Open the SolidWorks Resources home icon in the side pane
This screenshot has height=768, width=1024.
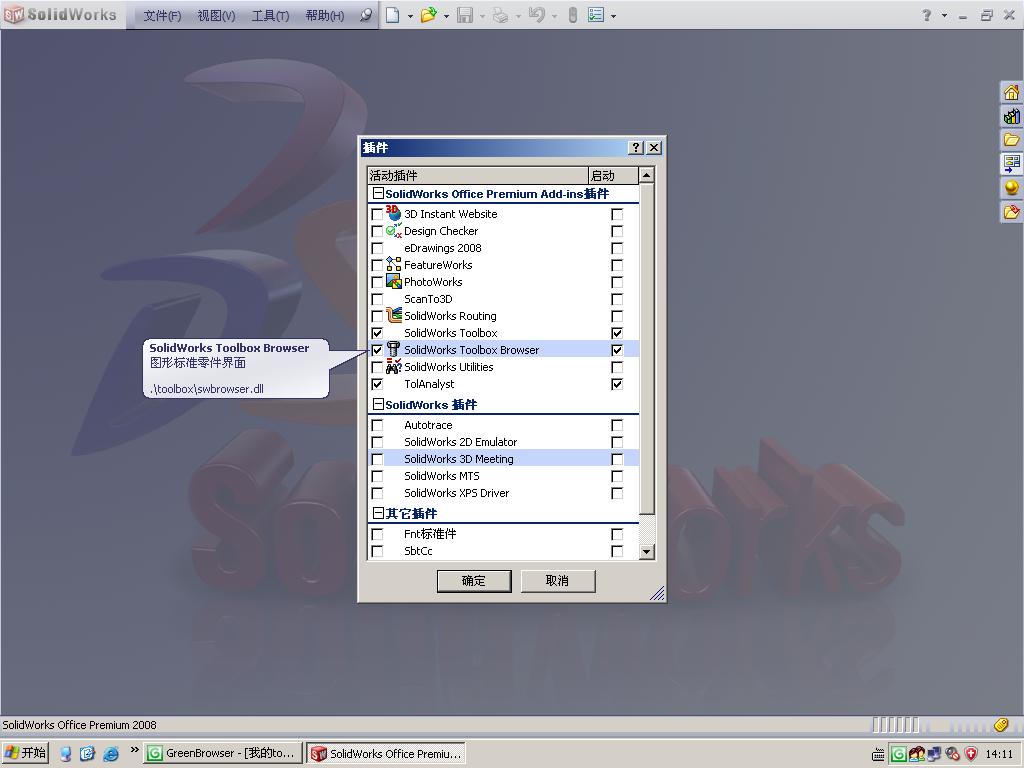tap(1012, 93)
